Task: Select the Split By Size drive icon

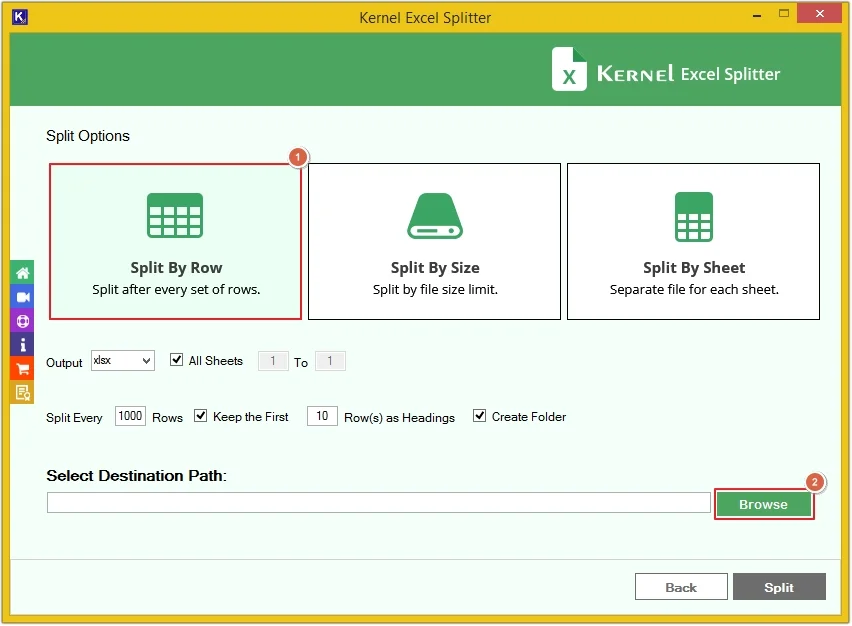Action: click(x=435, y=216)
